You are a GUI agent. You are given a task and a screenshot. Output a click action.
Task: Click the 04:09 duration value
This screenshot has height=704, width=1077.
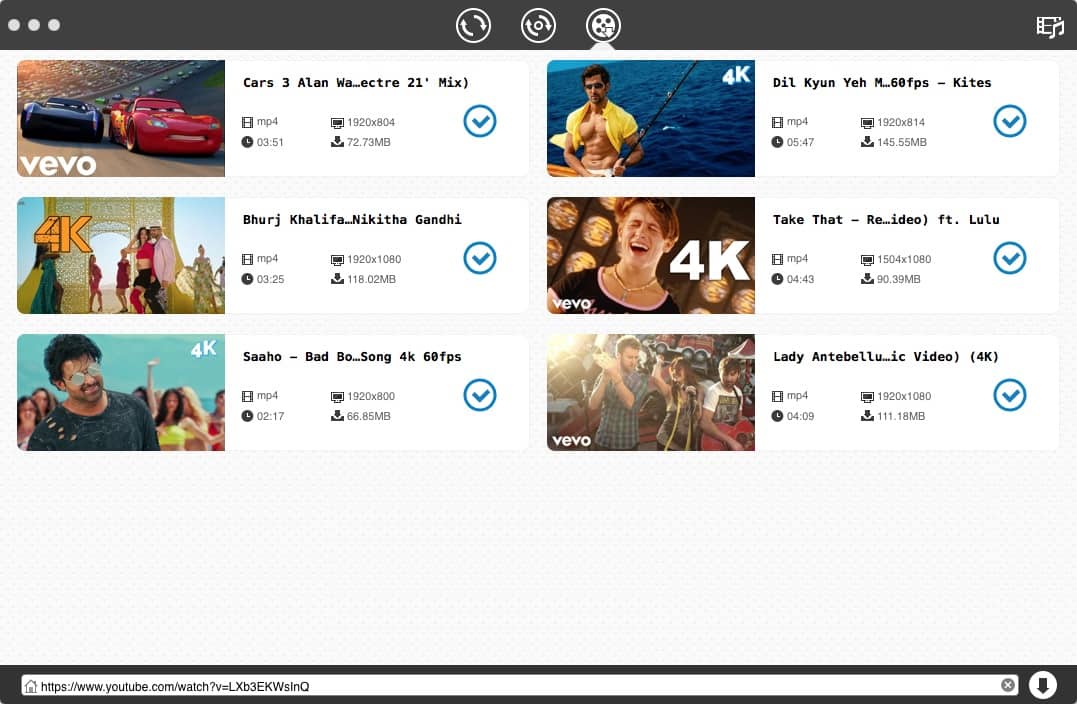(800, 416)
